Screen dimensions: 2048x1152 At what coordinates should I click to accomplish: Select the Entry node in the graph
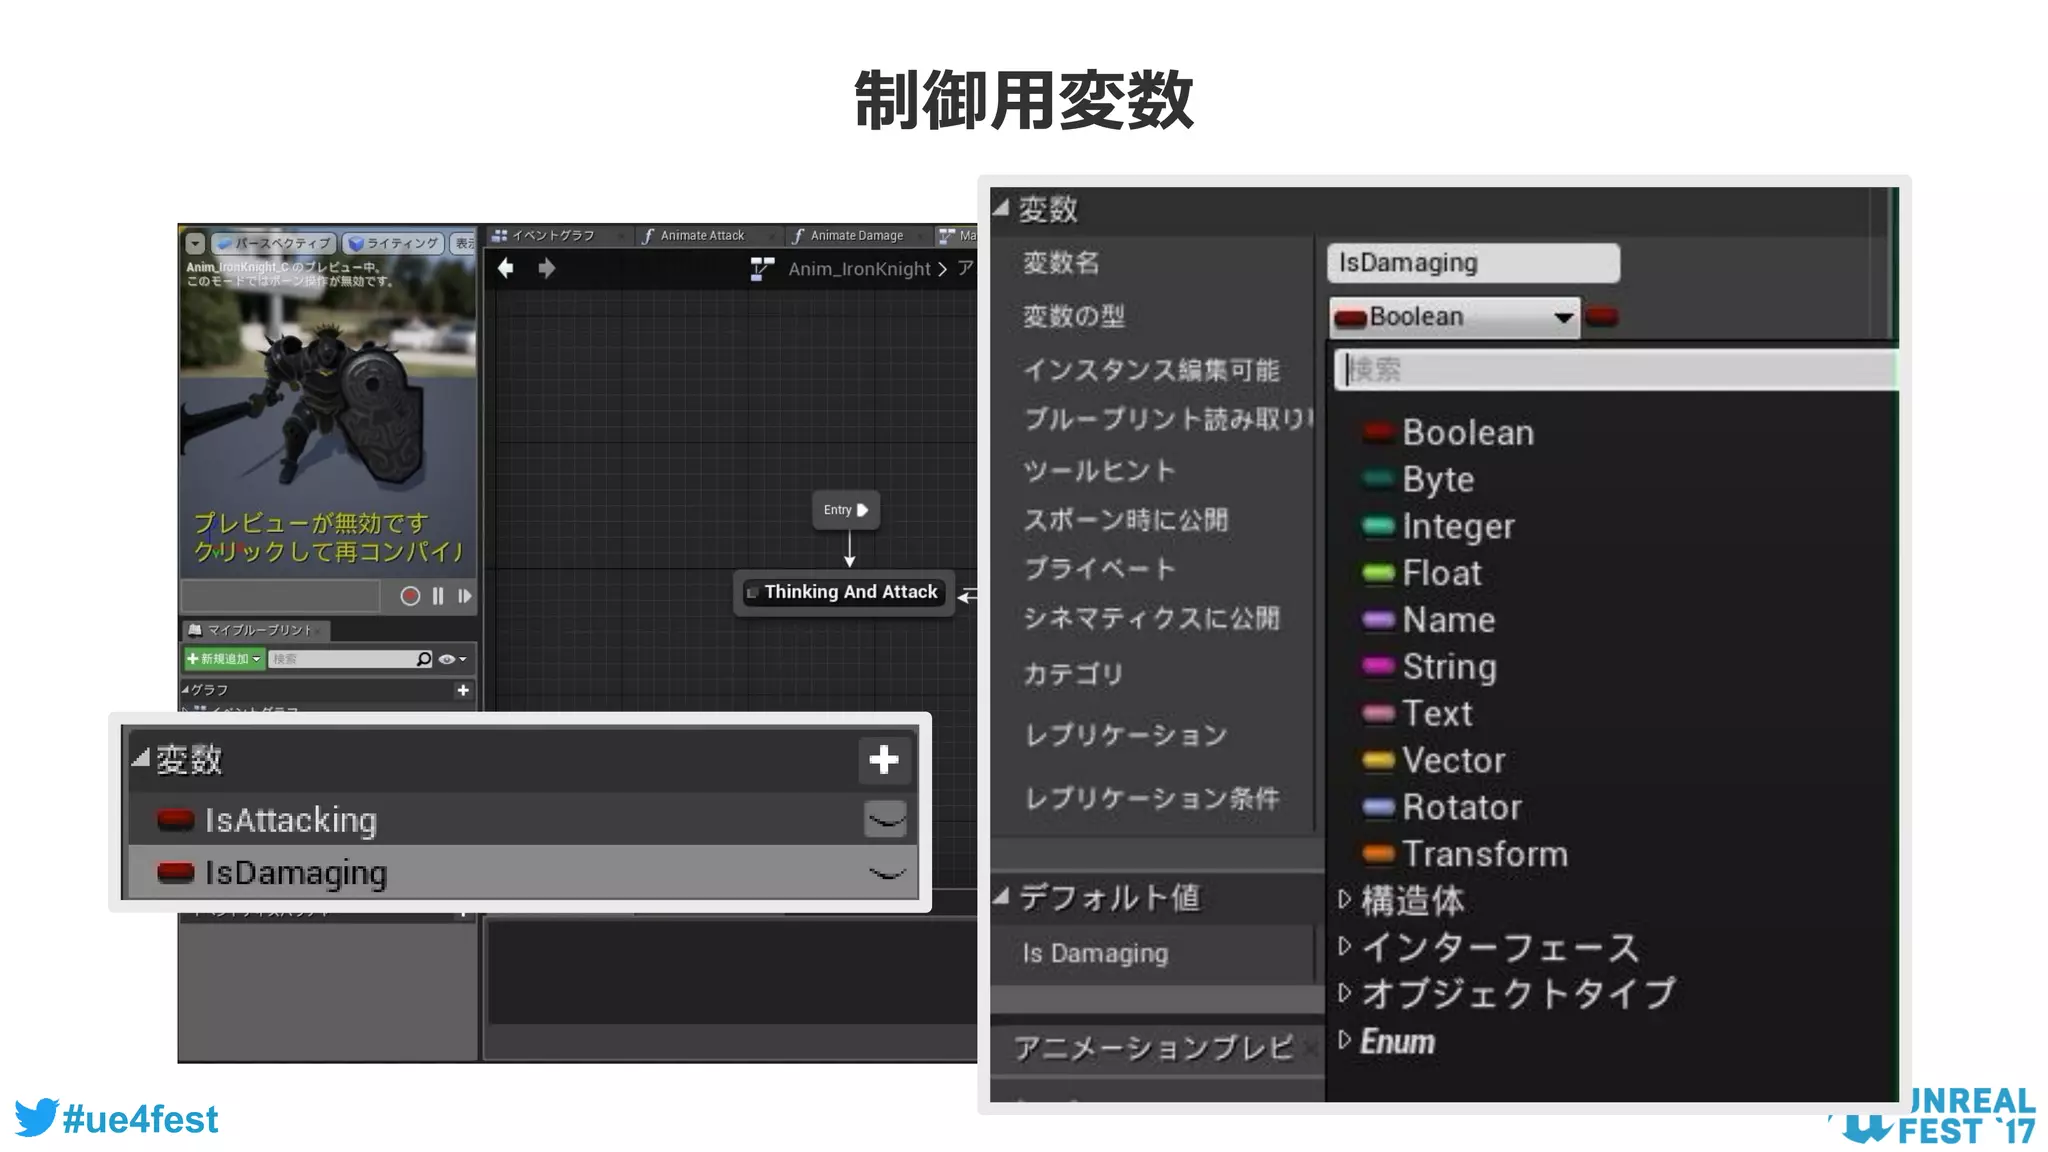pos(846,510)
